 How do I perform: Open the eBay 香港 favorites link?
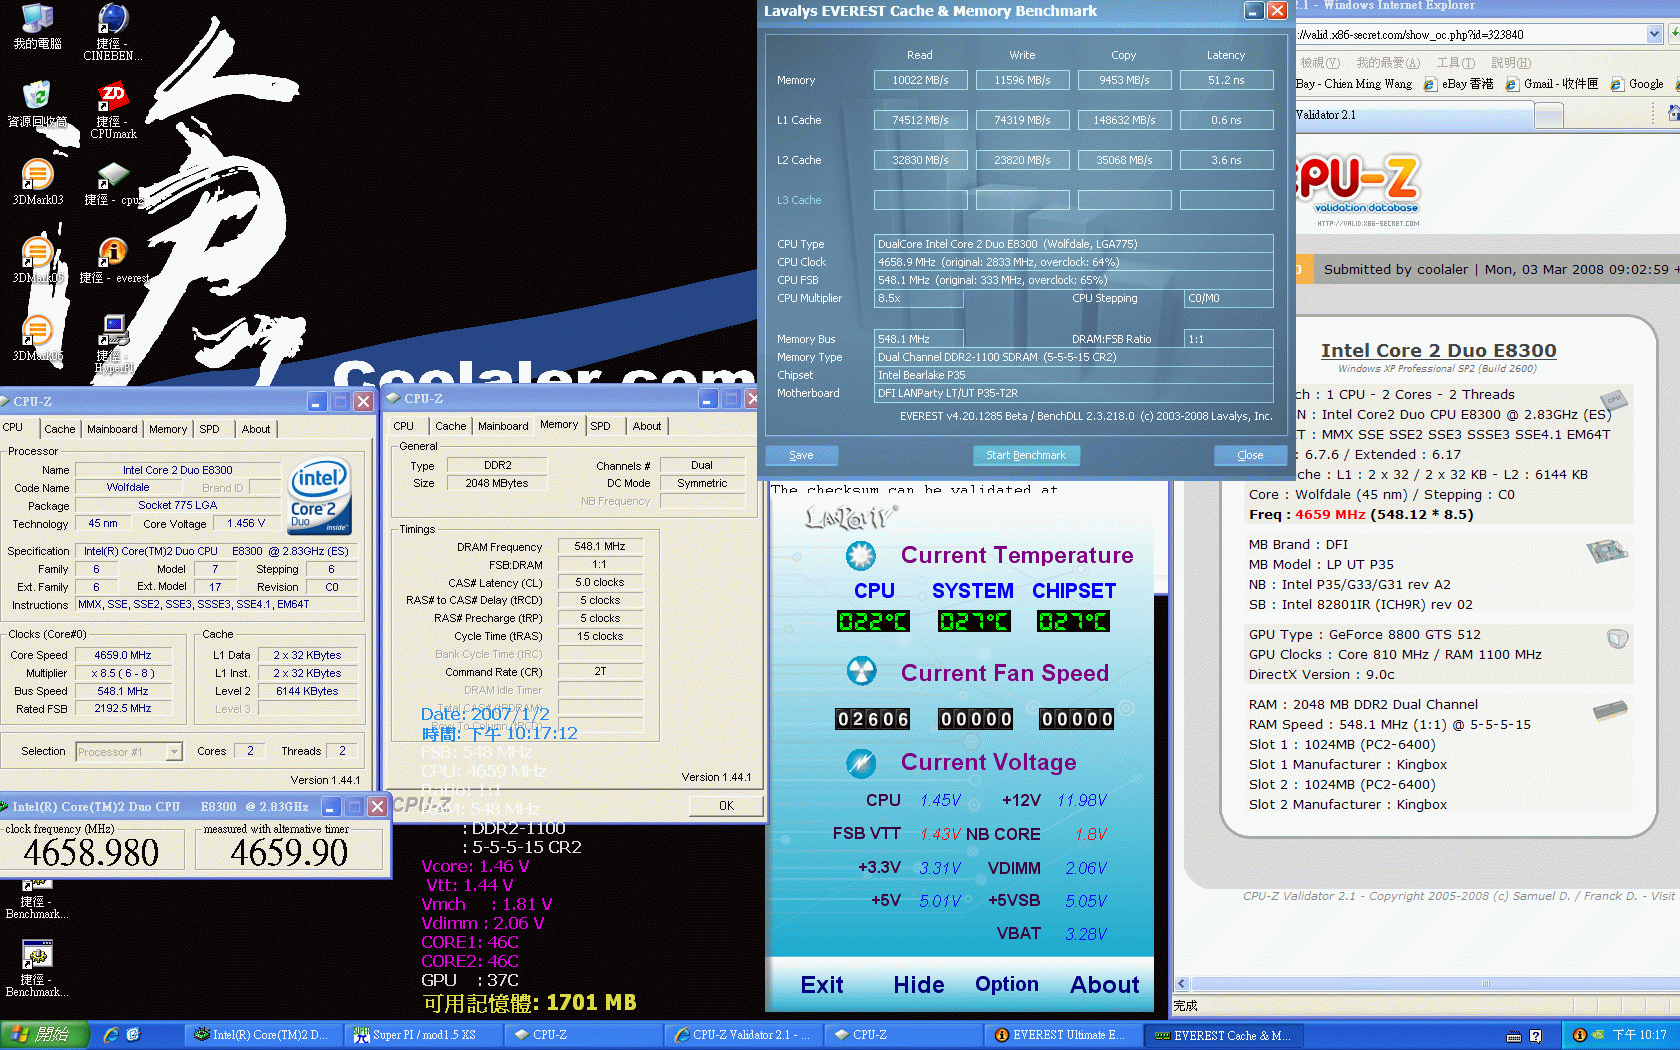tap(1458, 84)
